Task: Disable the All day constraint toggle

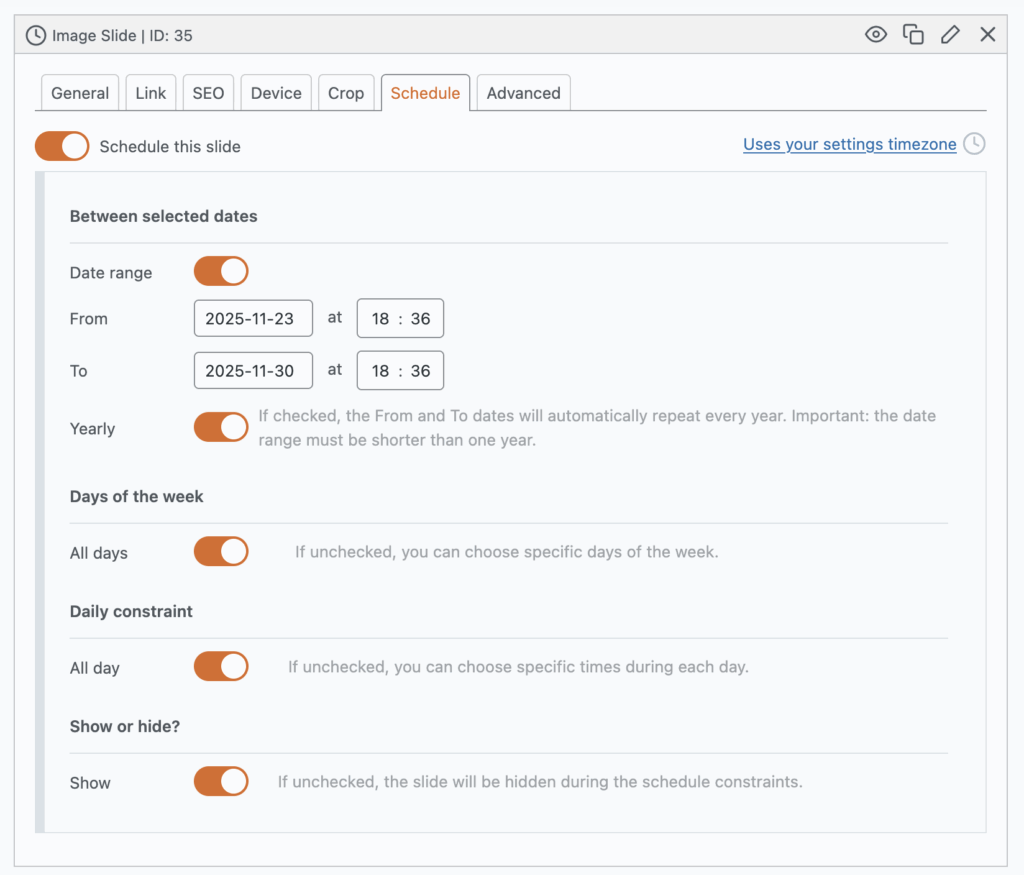Action: pos(220,666)
